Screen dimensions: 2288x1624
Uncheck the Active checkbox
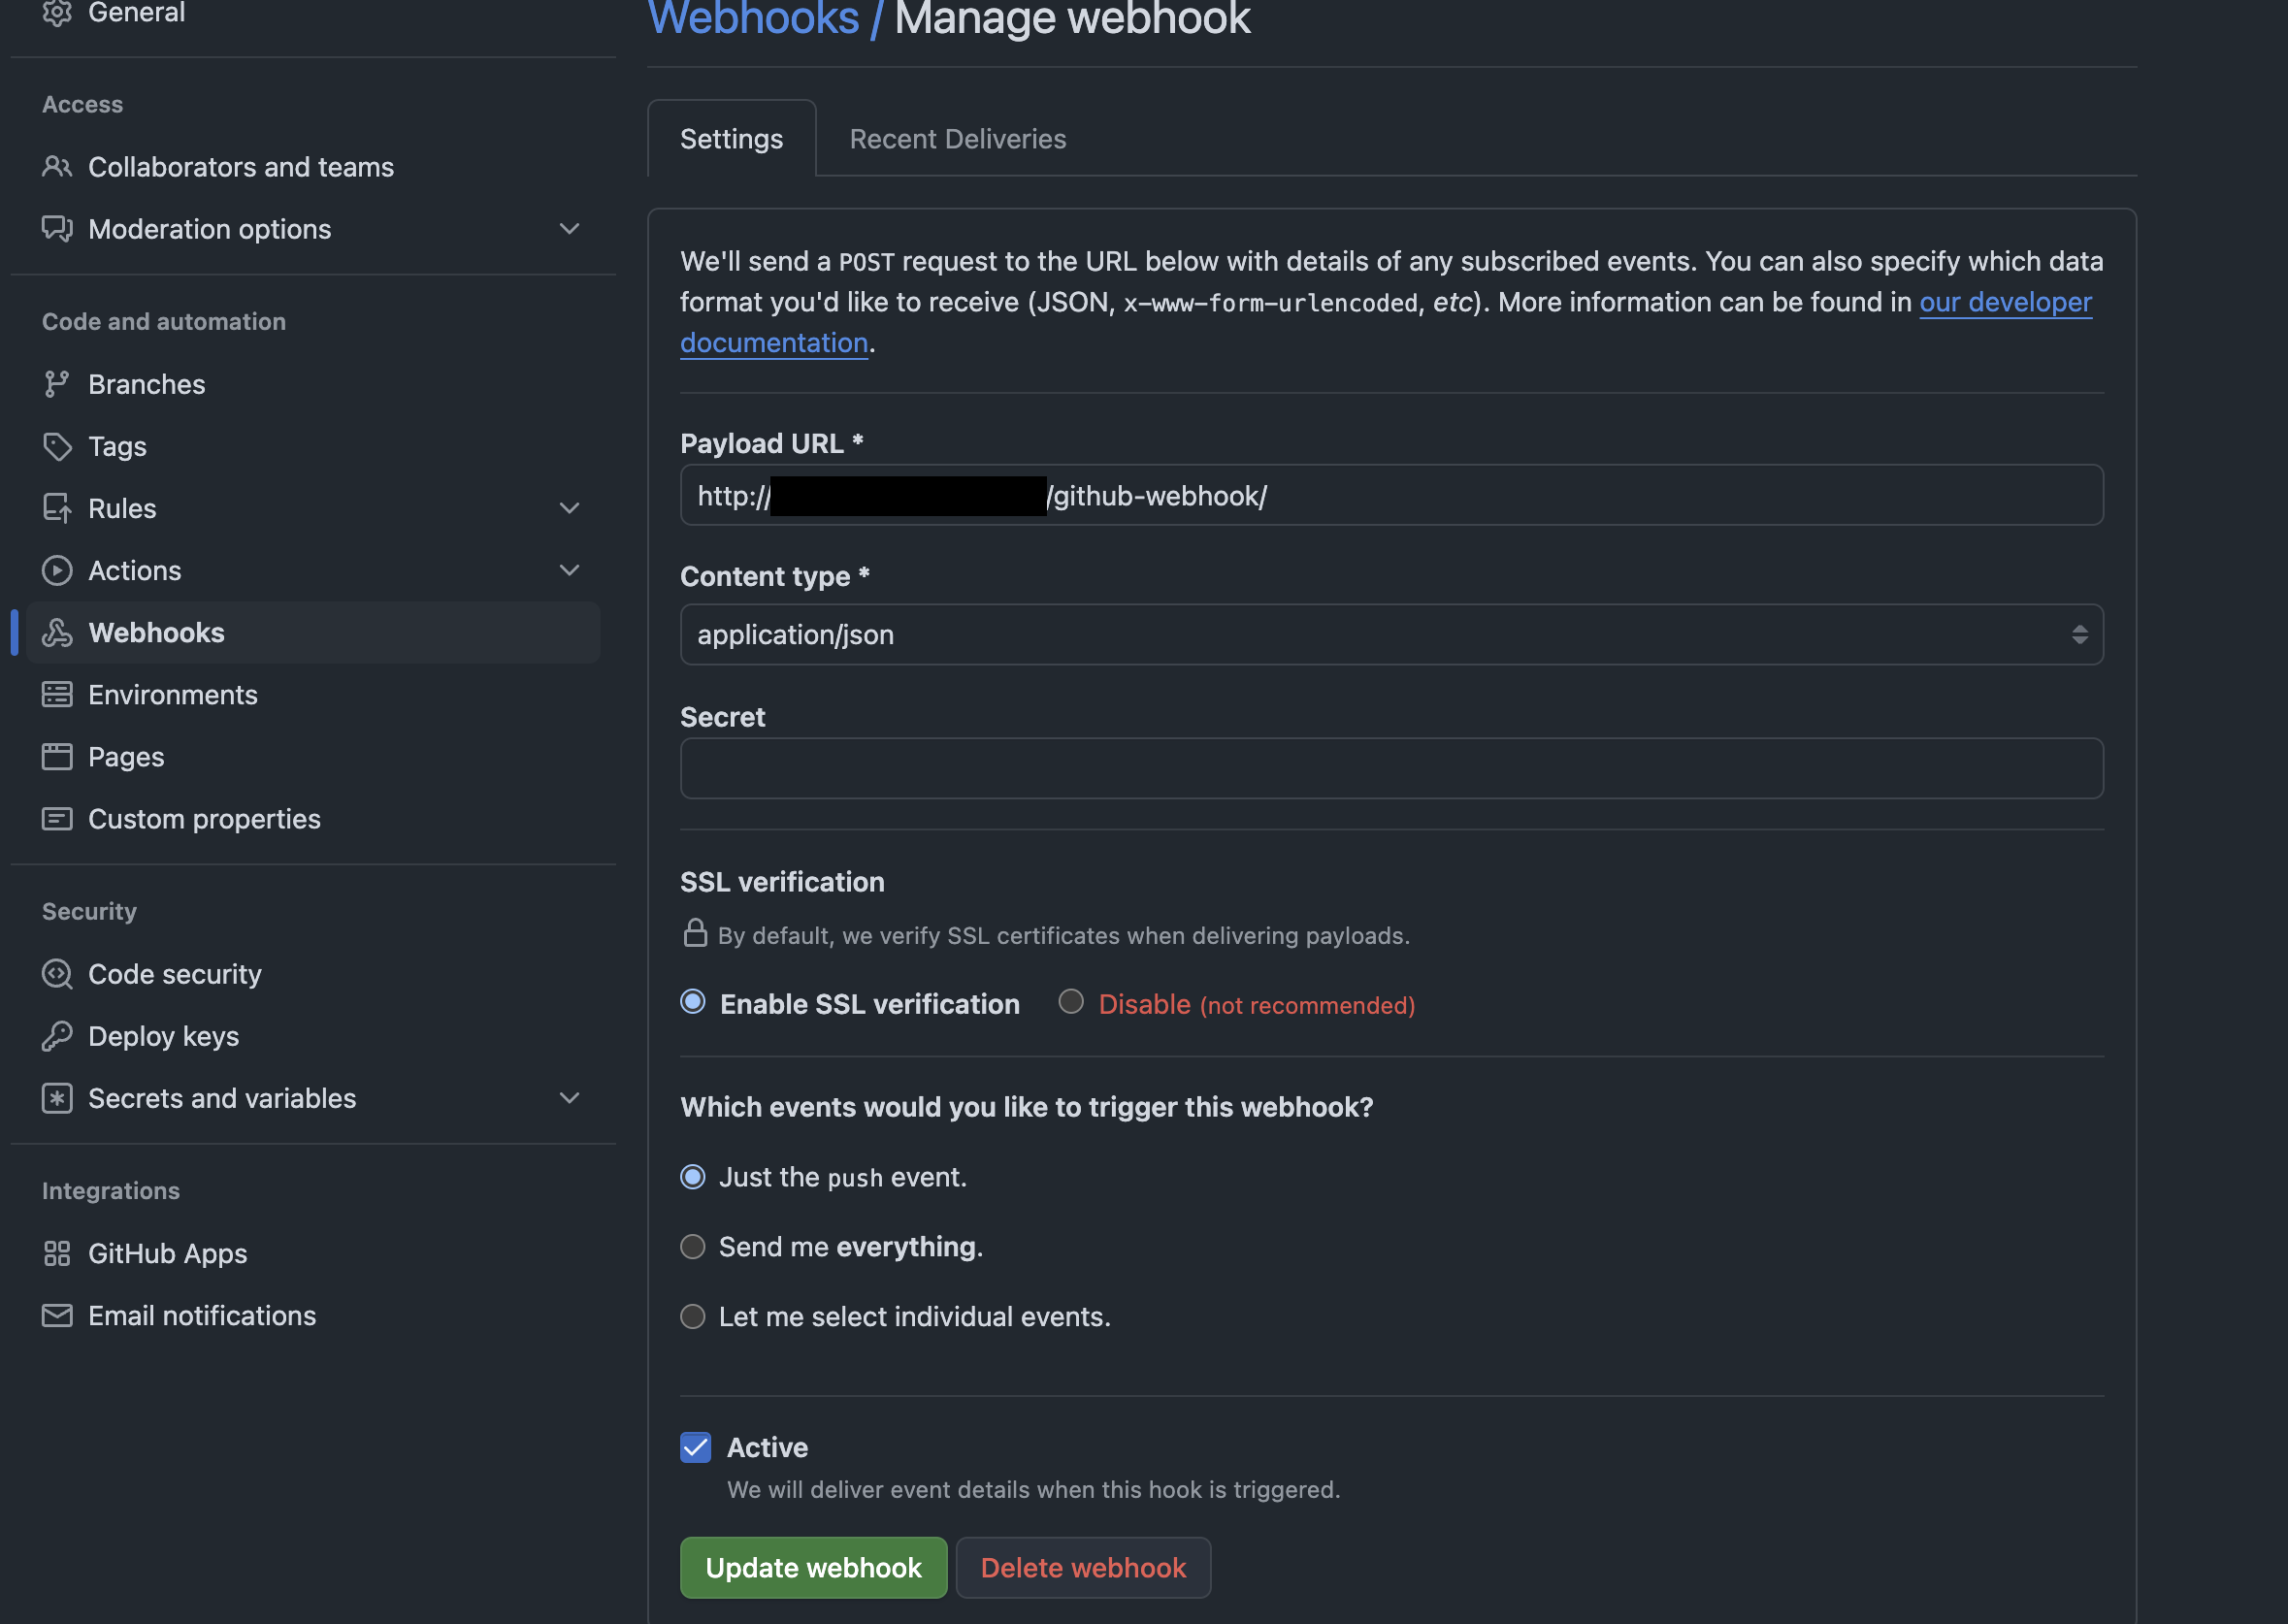[695, 1447]
